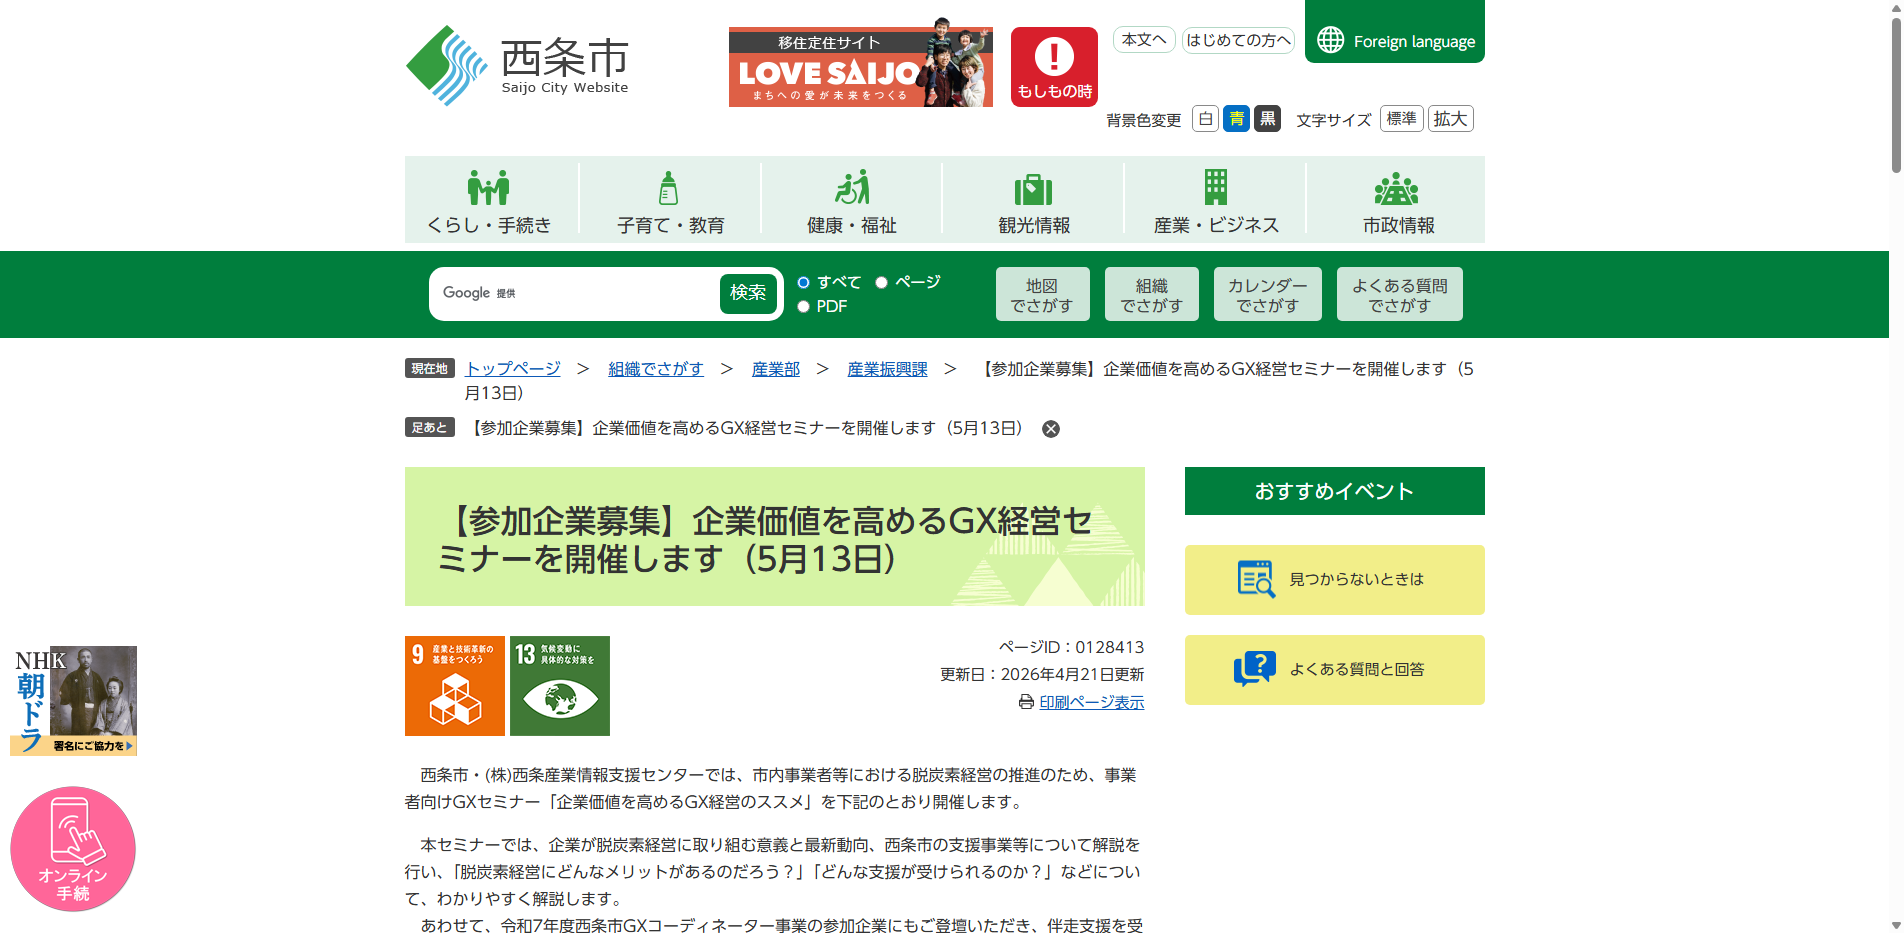Expand the 産業・ビジネス navigation section
1904x933 pixels.
[x=1215, y=201]
